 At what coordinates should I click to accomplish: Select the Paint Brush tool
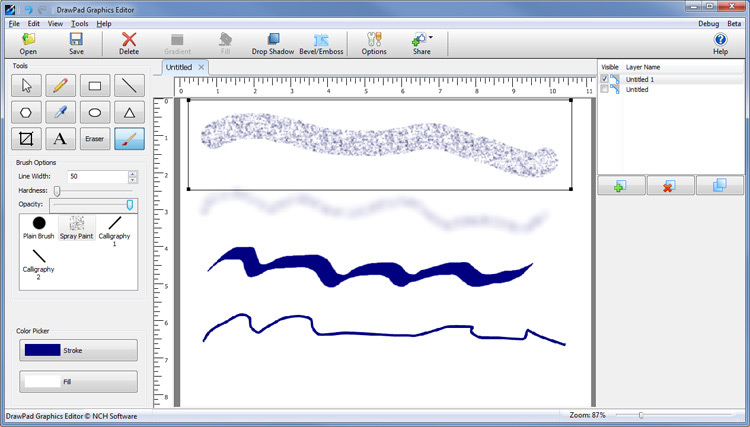point(129,139)
